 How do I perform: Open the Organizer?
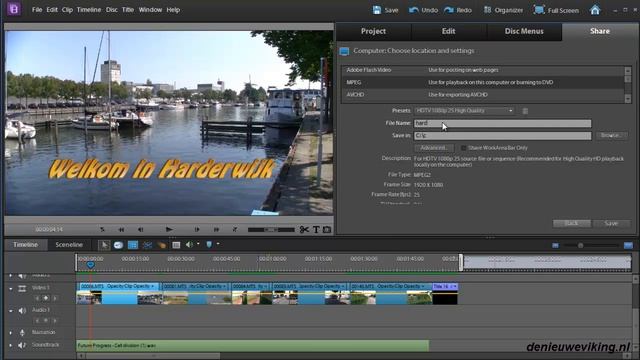tap(503, 10)
